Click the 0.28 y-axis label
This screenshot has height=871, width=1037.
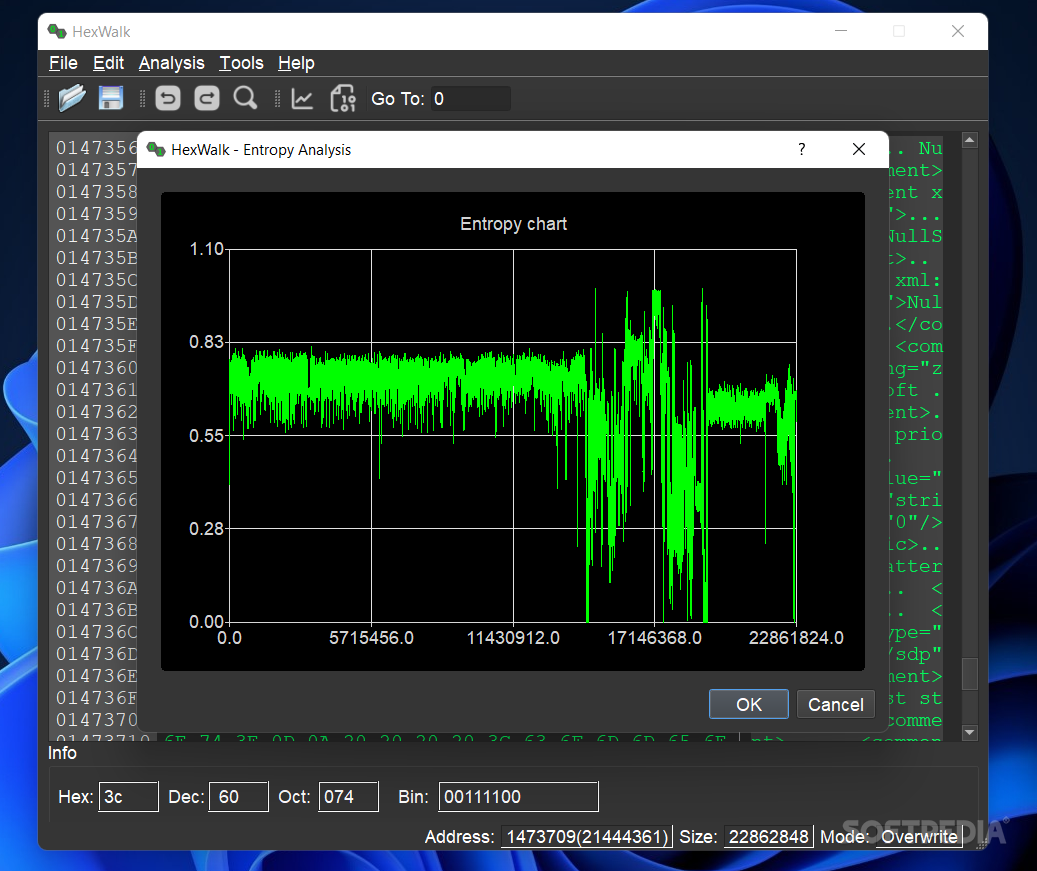206,529
